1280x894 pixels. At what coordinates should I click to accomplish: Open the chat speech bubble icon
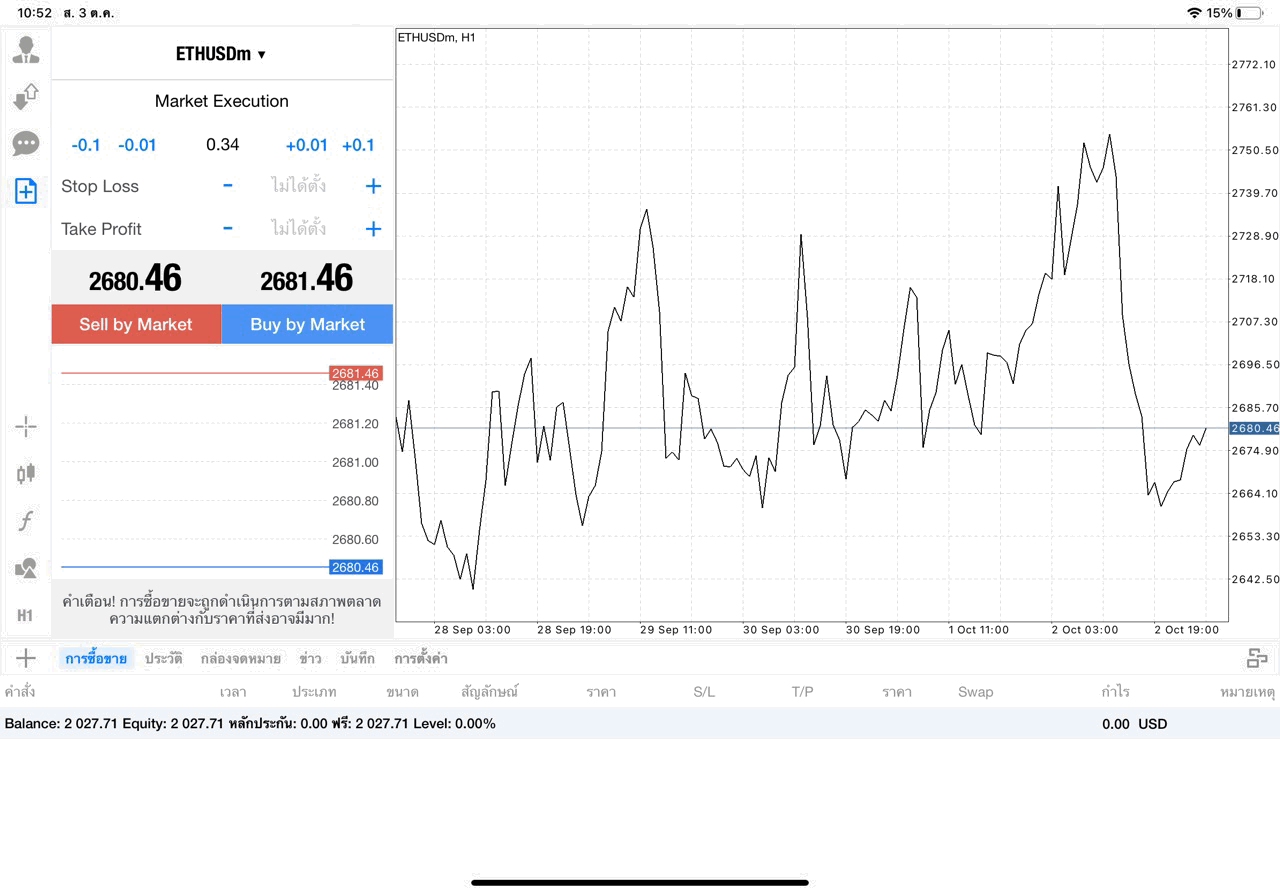click(26, 144)
